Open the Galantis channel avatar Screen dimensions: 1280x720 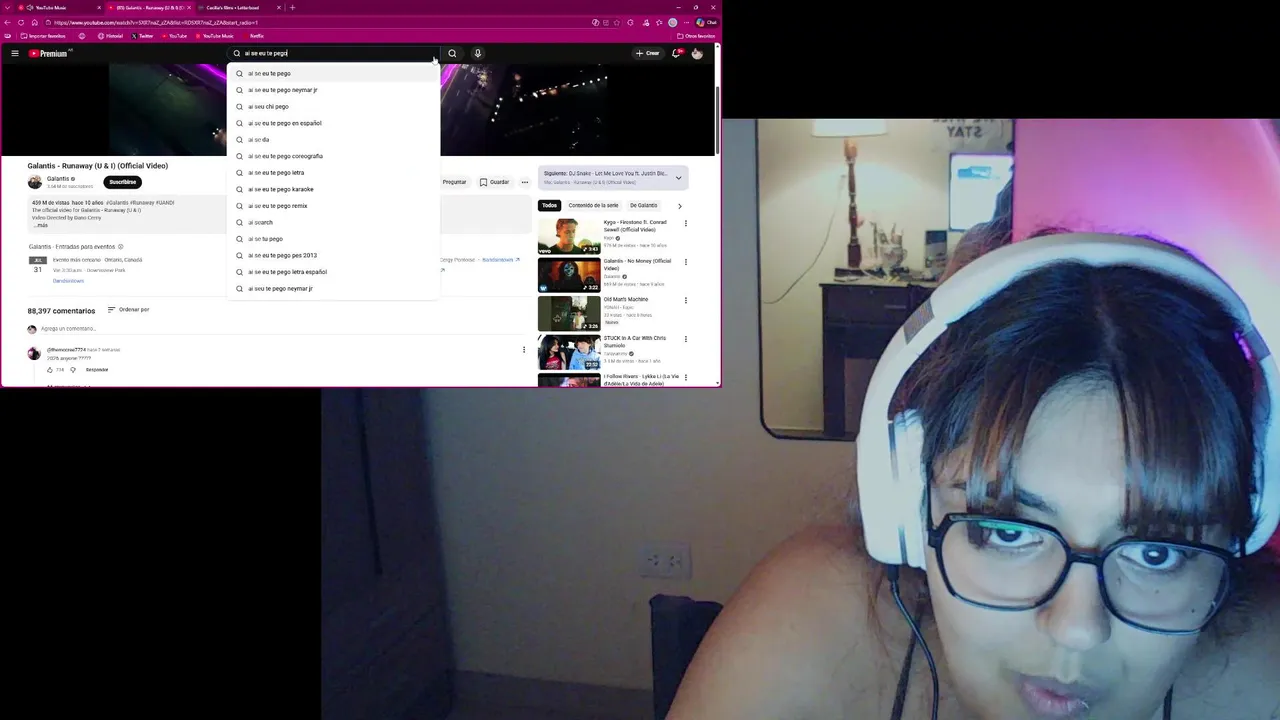coord(35,182)
